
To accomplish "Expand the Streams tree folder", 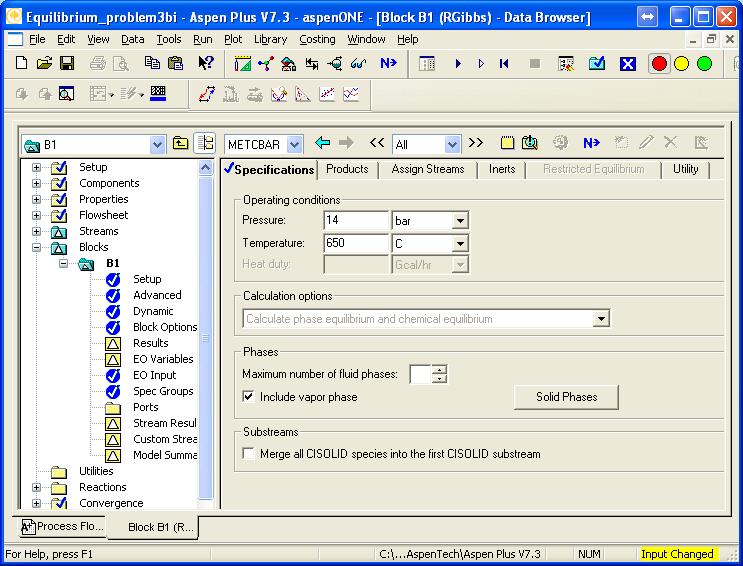I will (x=36, y=231).
